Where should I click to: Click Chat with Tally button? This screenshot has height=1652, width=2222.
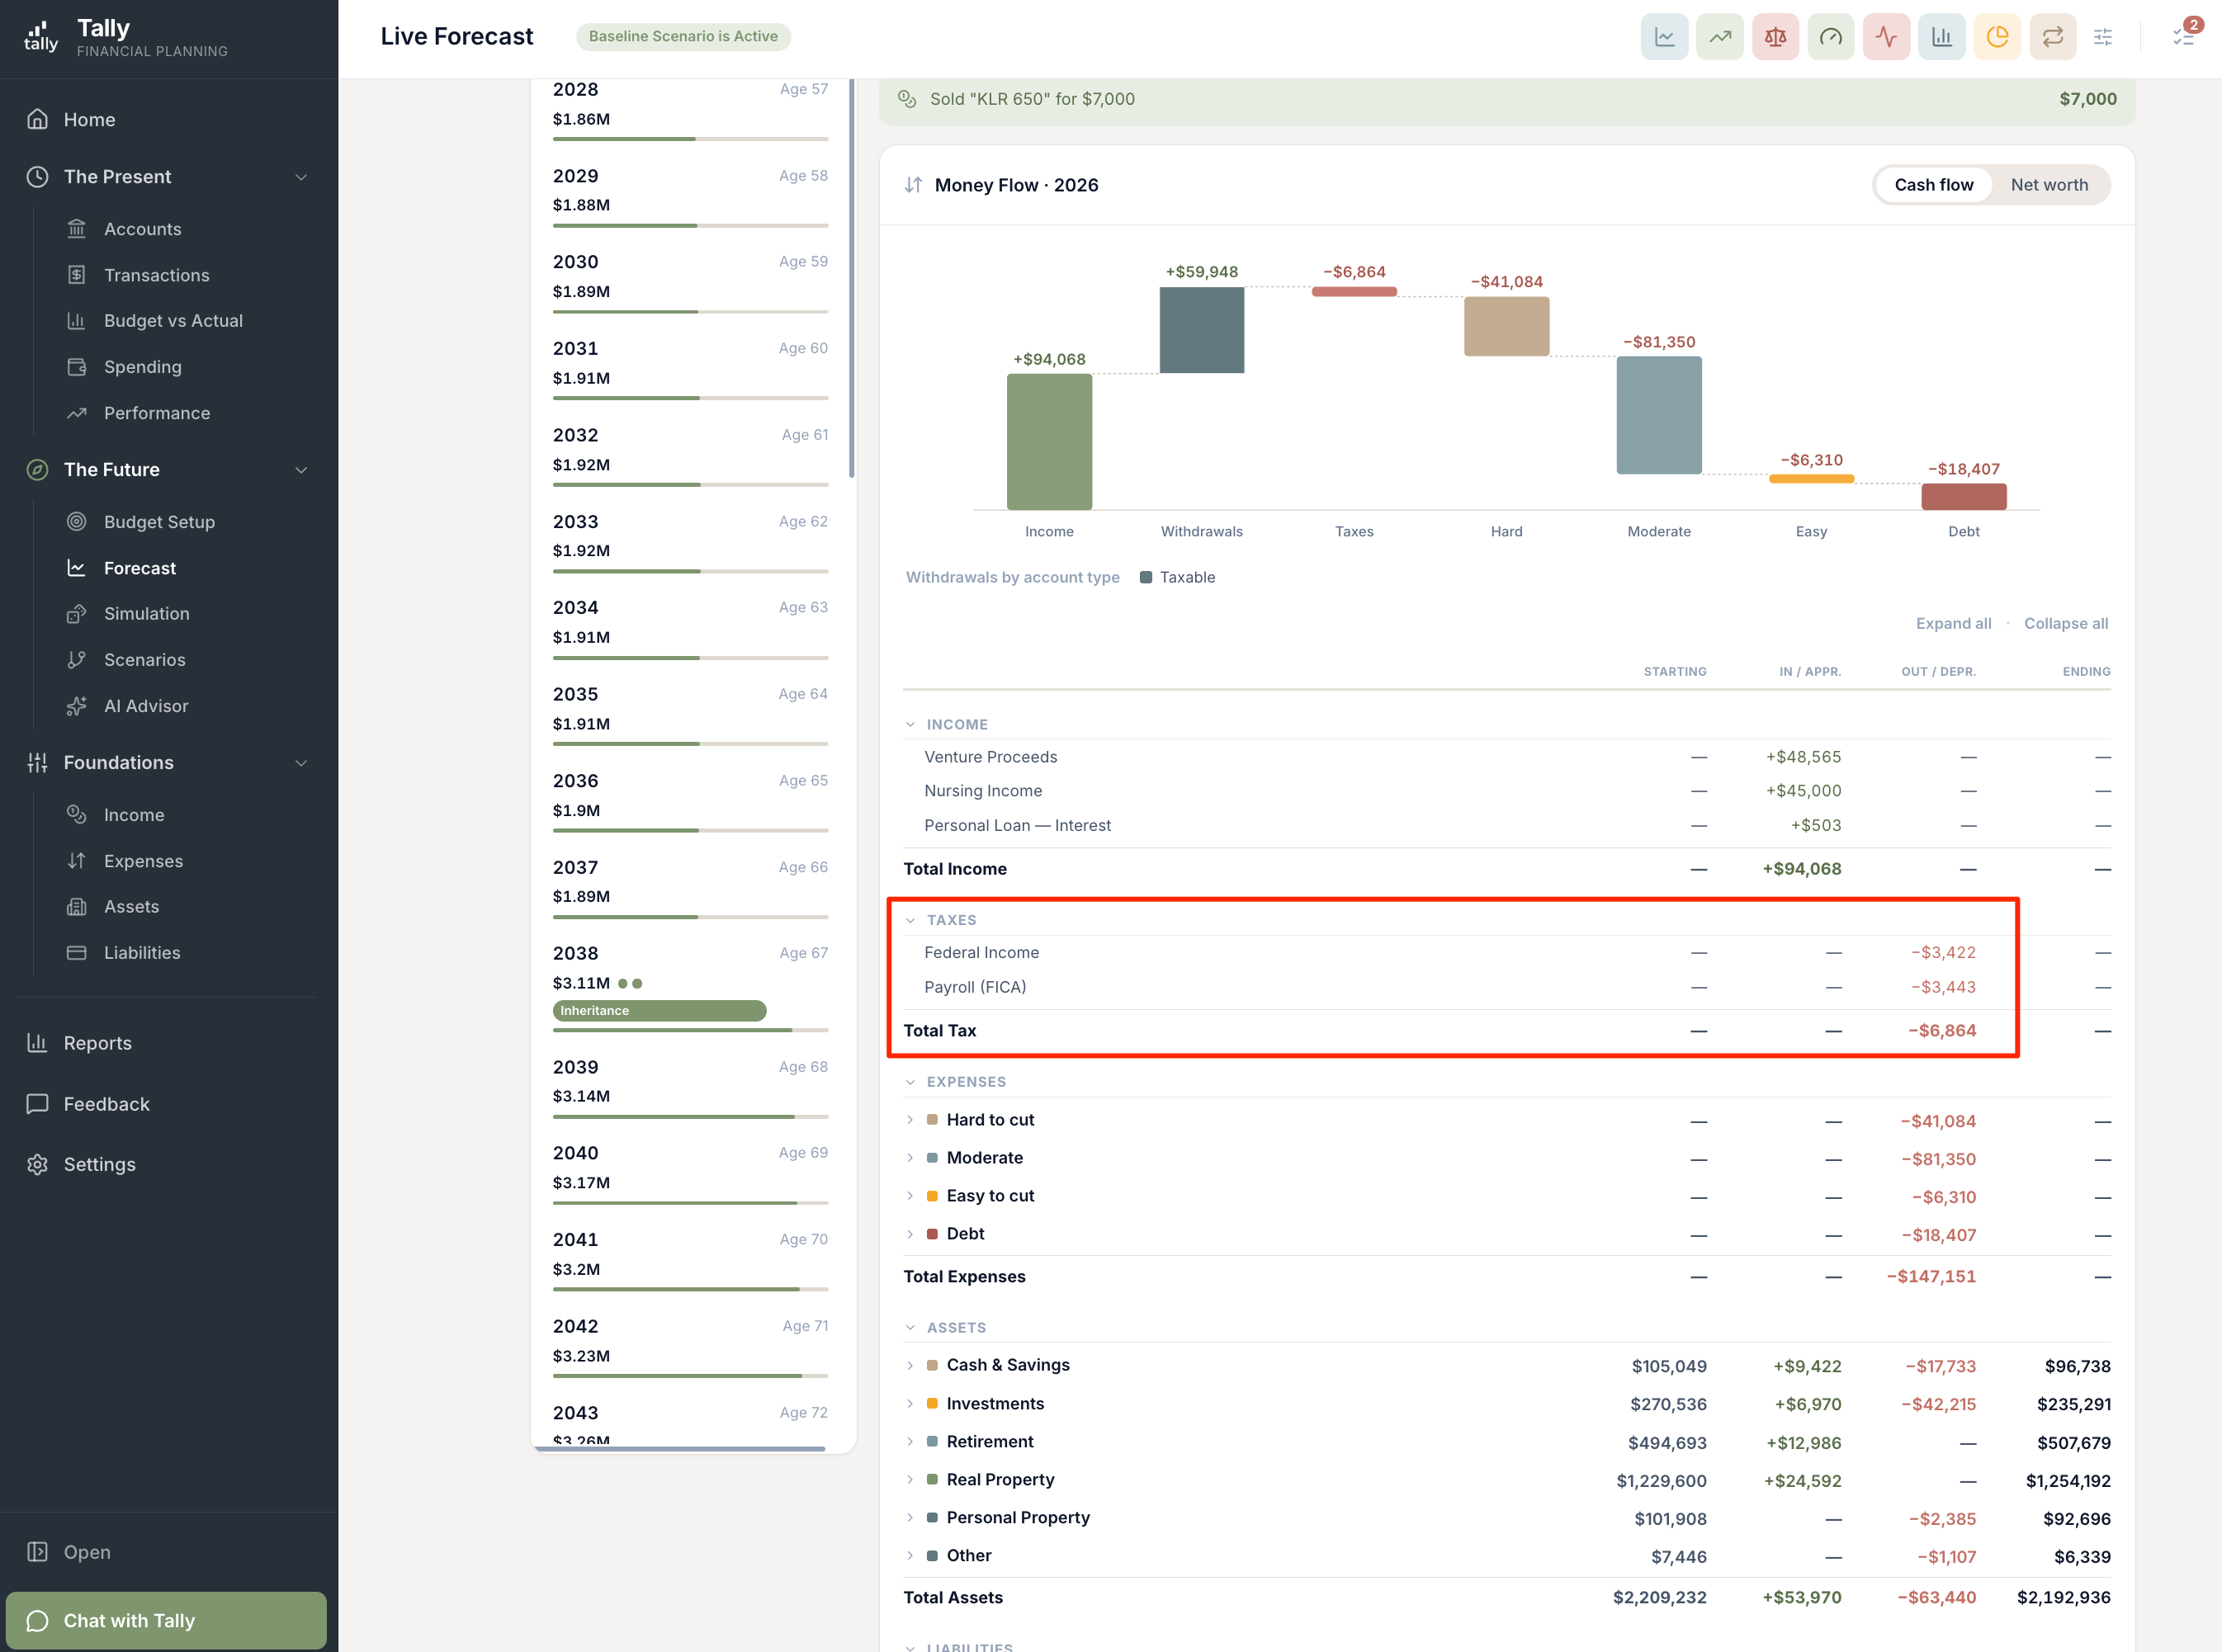(166, 1620)
